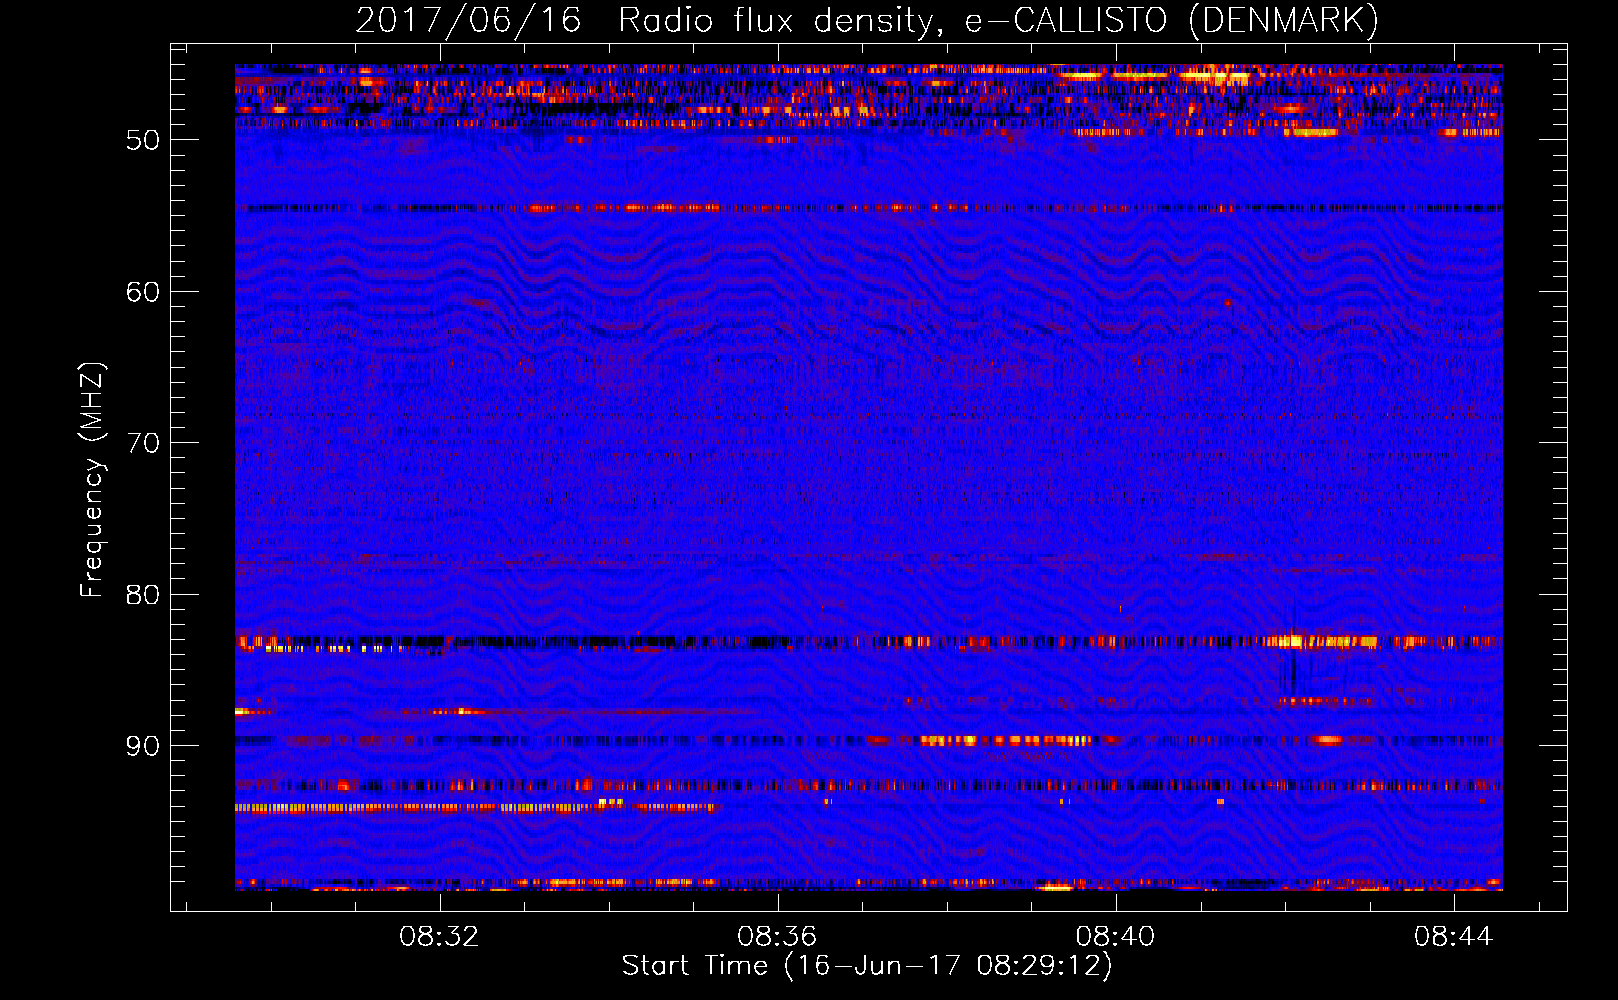Select the 60 frequency tick label

(x=143, y=292)
